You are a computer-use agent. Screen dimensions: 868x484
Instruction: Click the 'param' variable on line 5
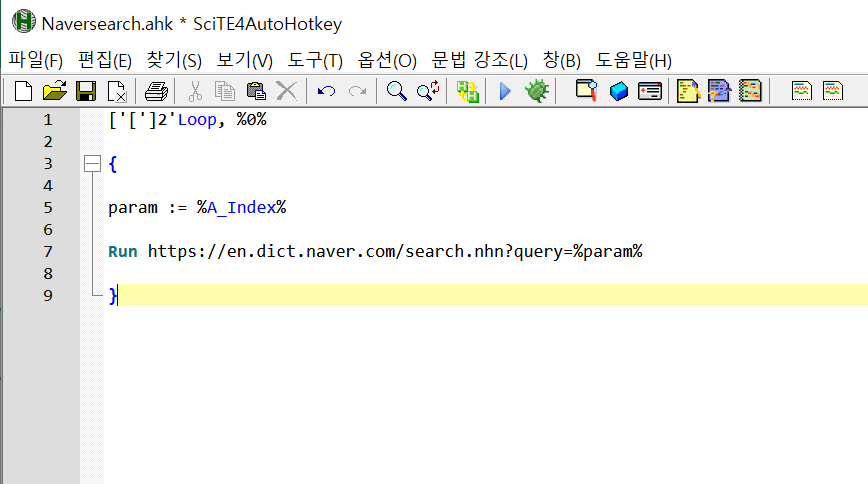[133, 208]
